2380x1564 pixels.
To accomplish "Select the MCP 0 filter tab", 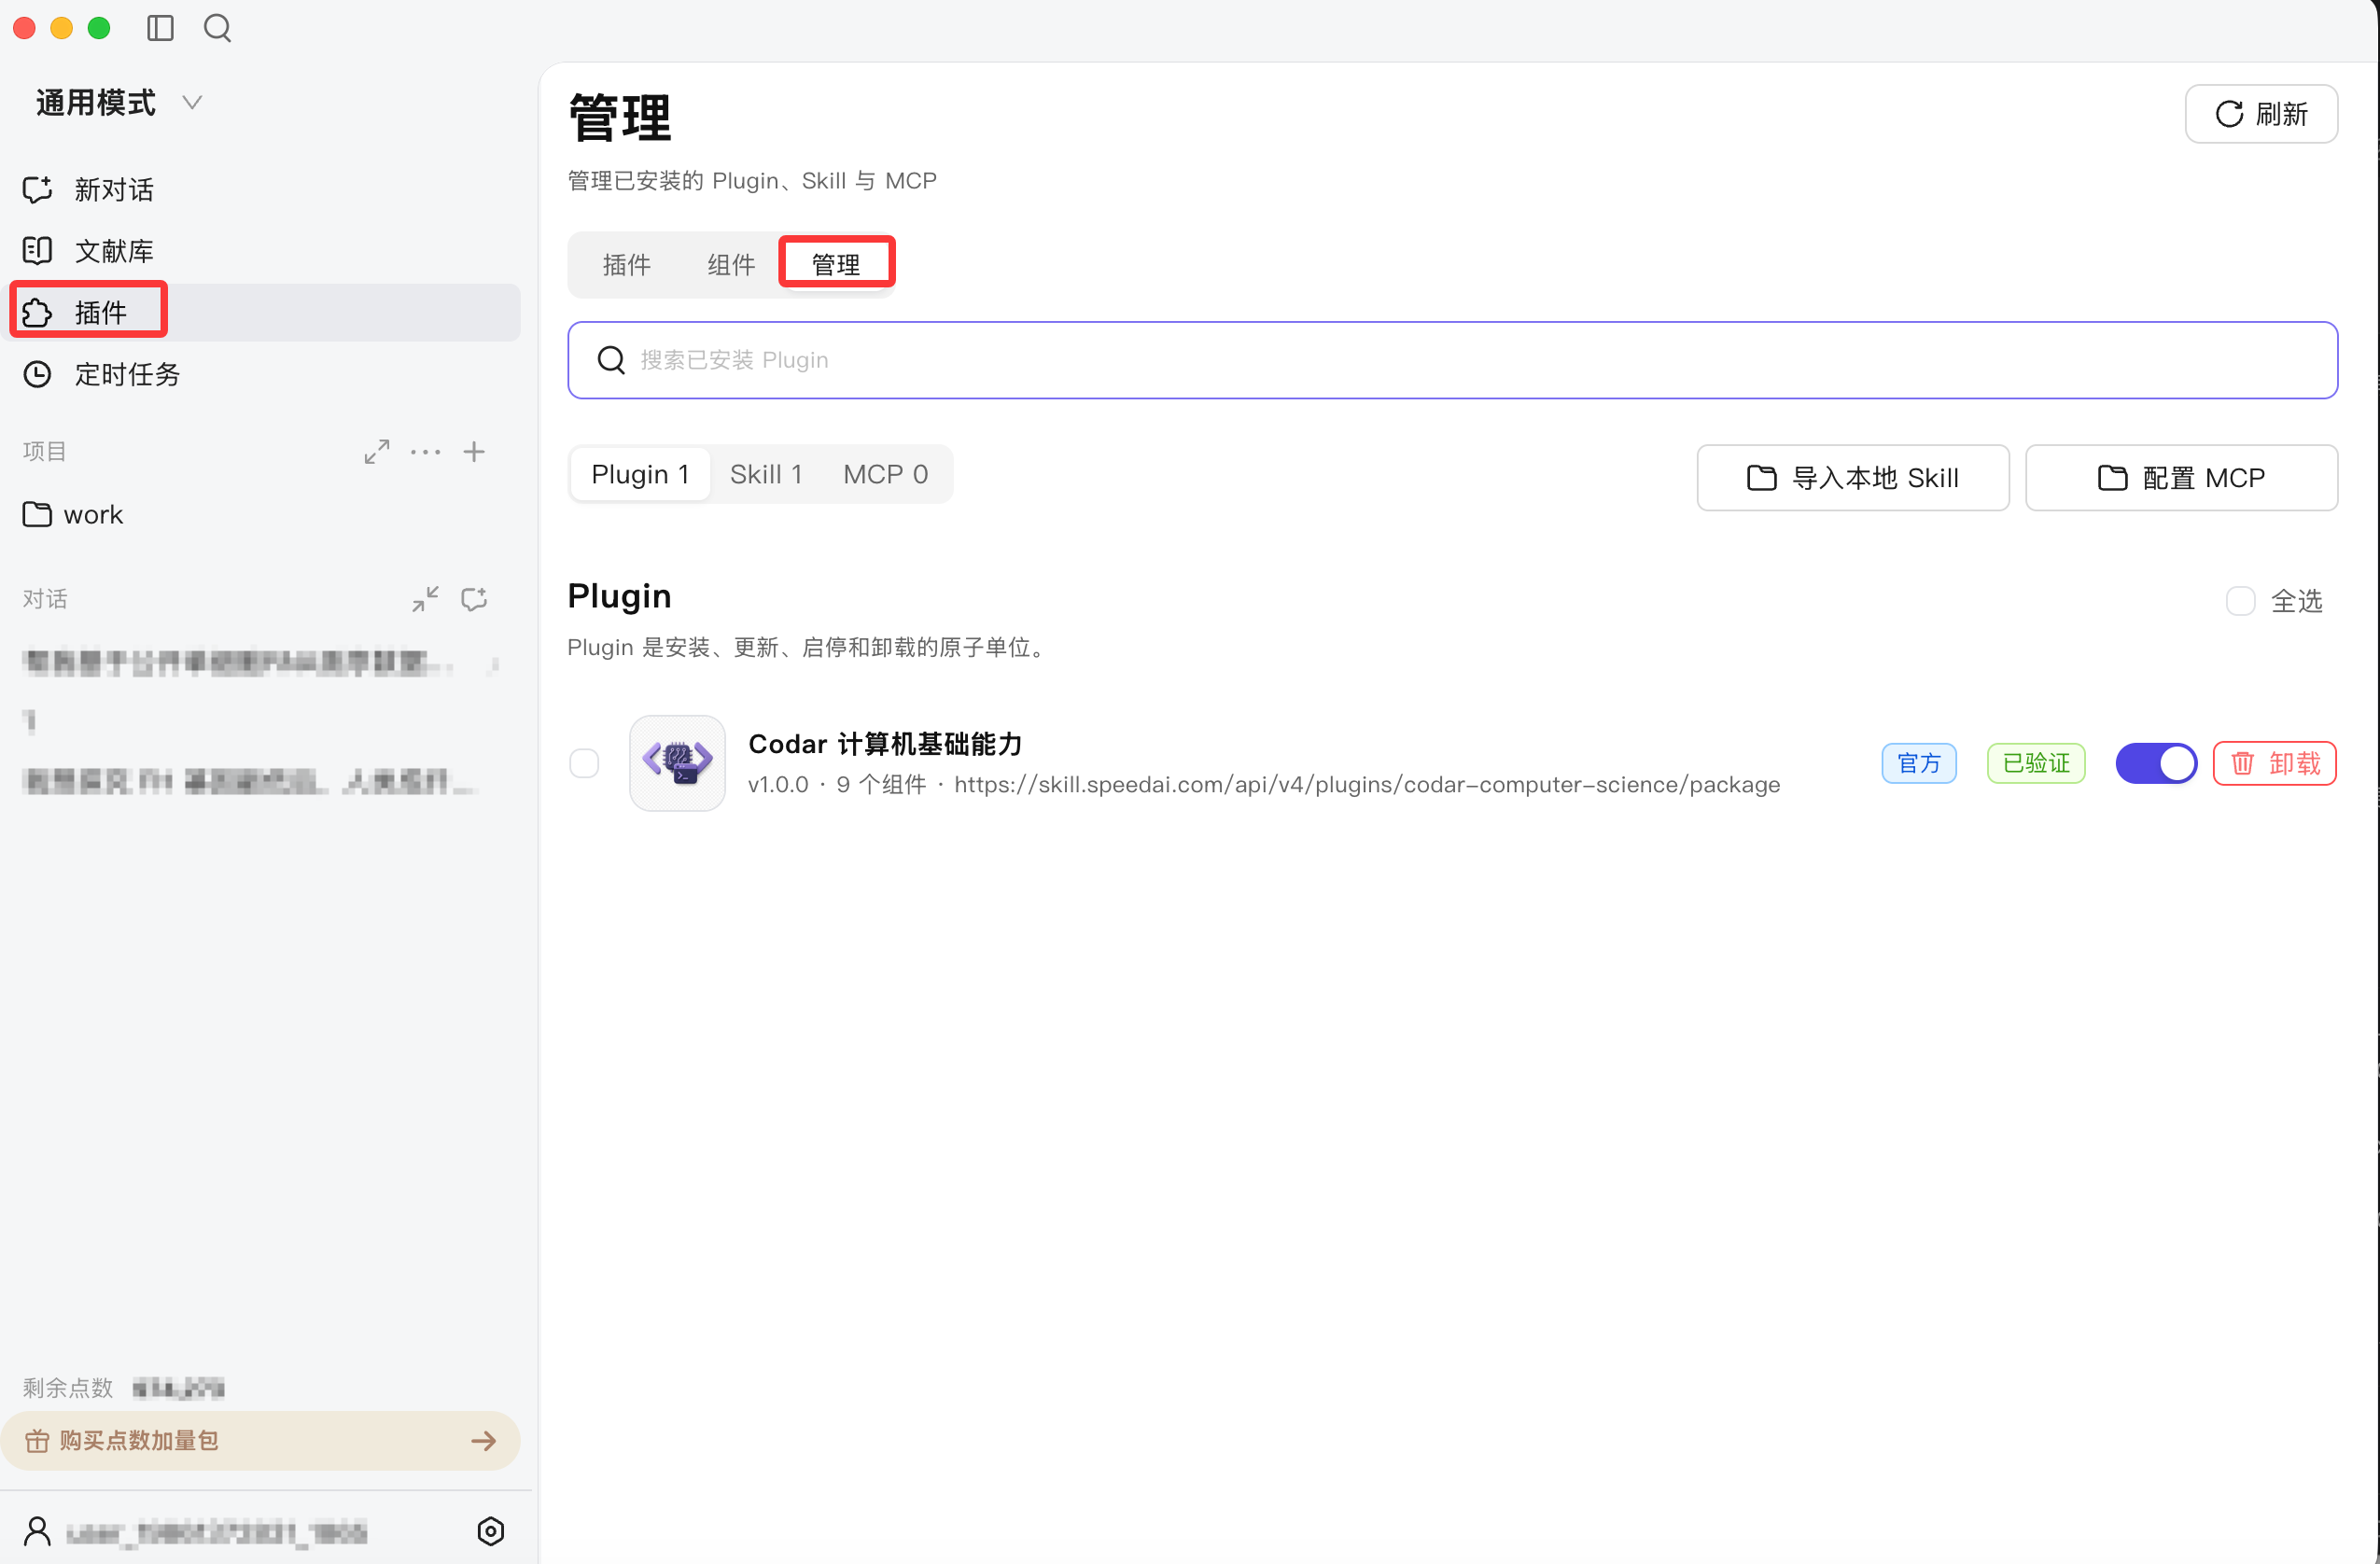I will pos(886,474).
